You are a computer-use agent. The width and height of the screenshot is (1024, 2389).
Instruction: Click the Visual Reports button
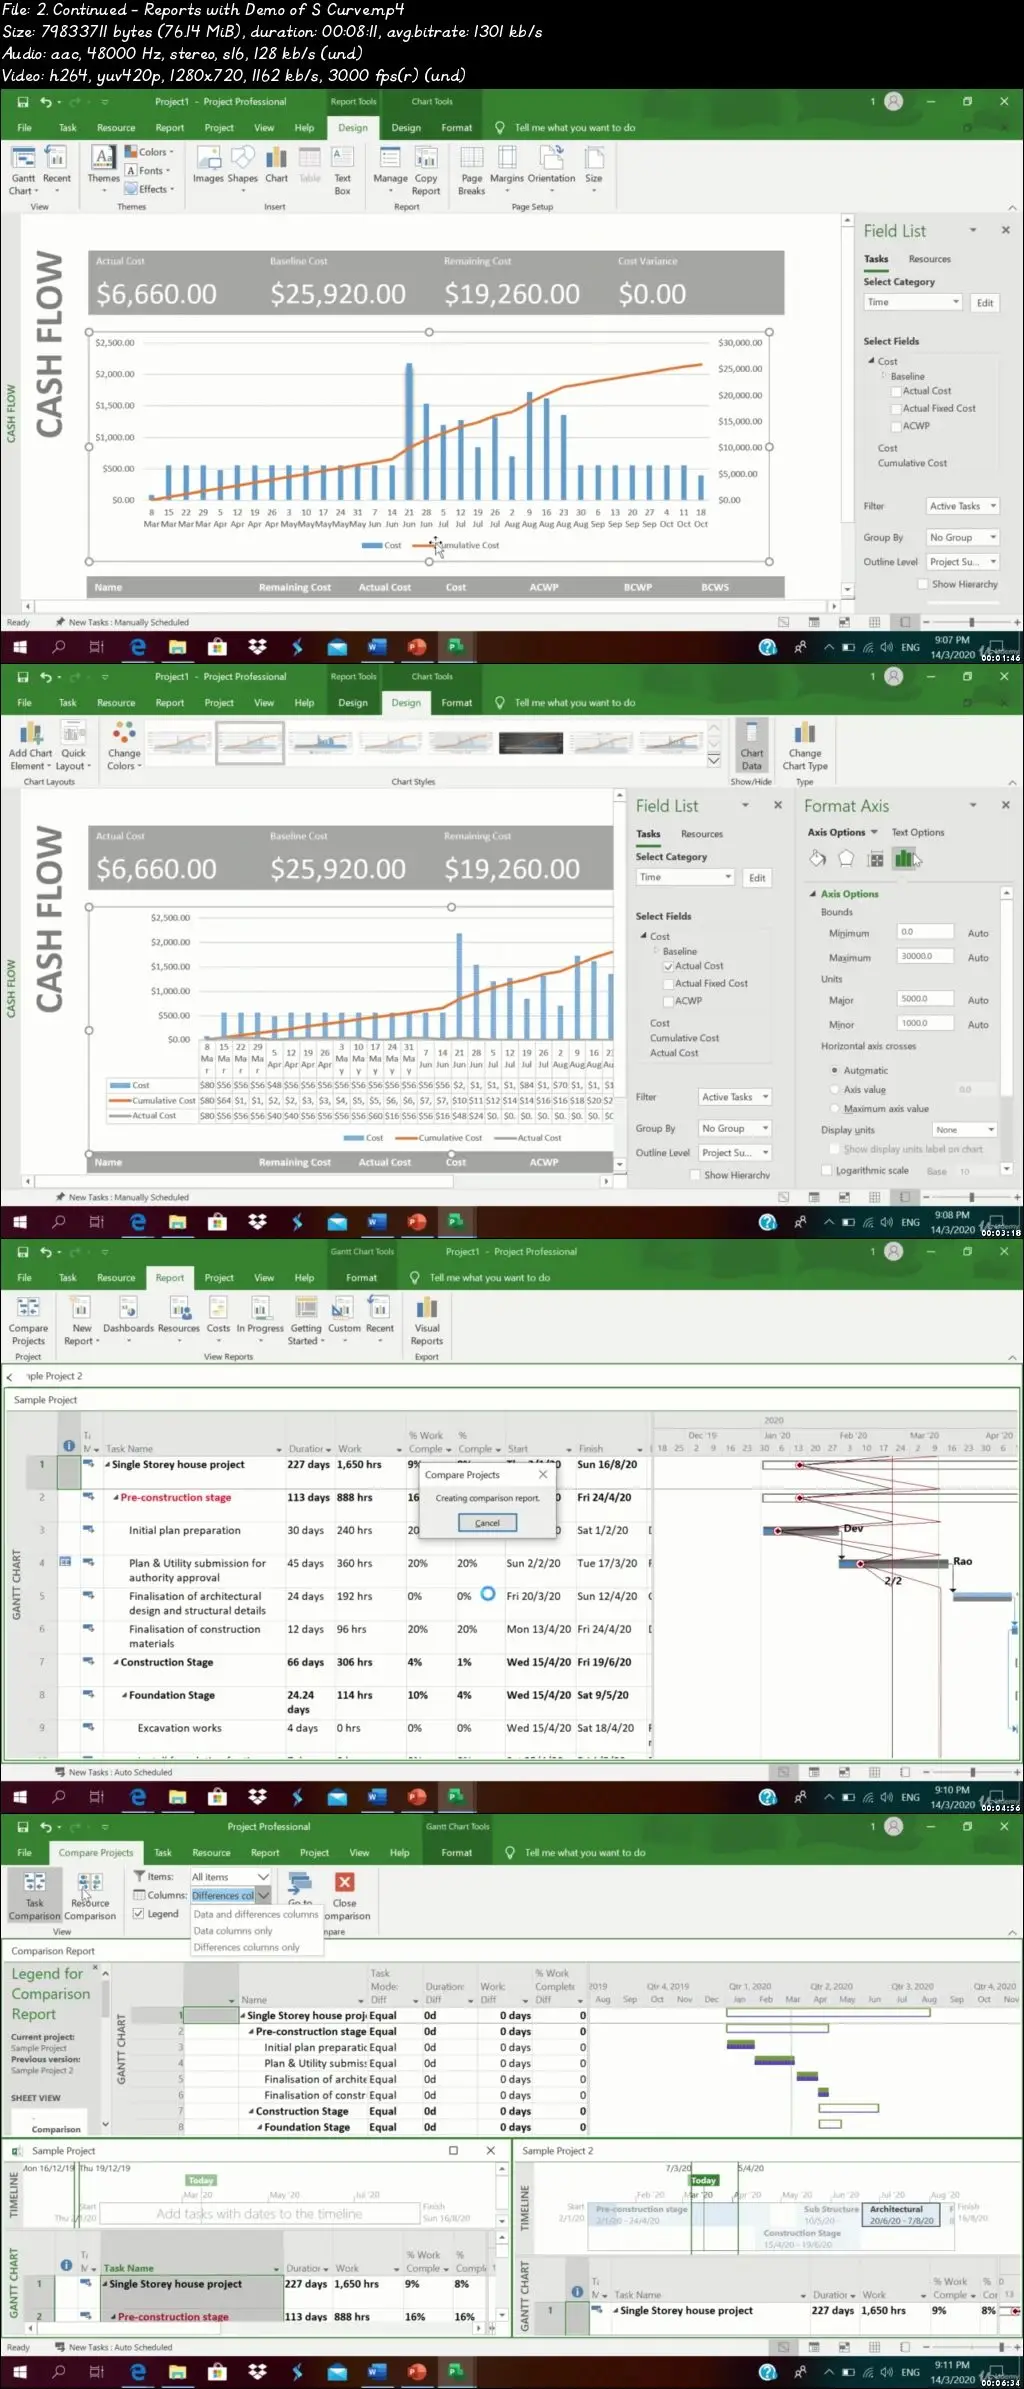[x=427, y=1320]
